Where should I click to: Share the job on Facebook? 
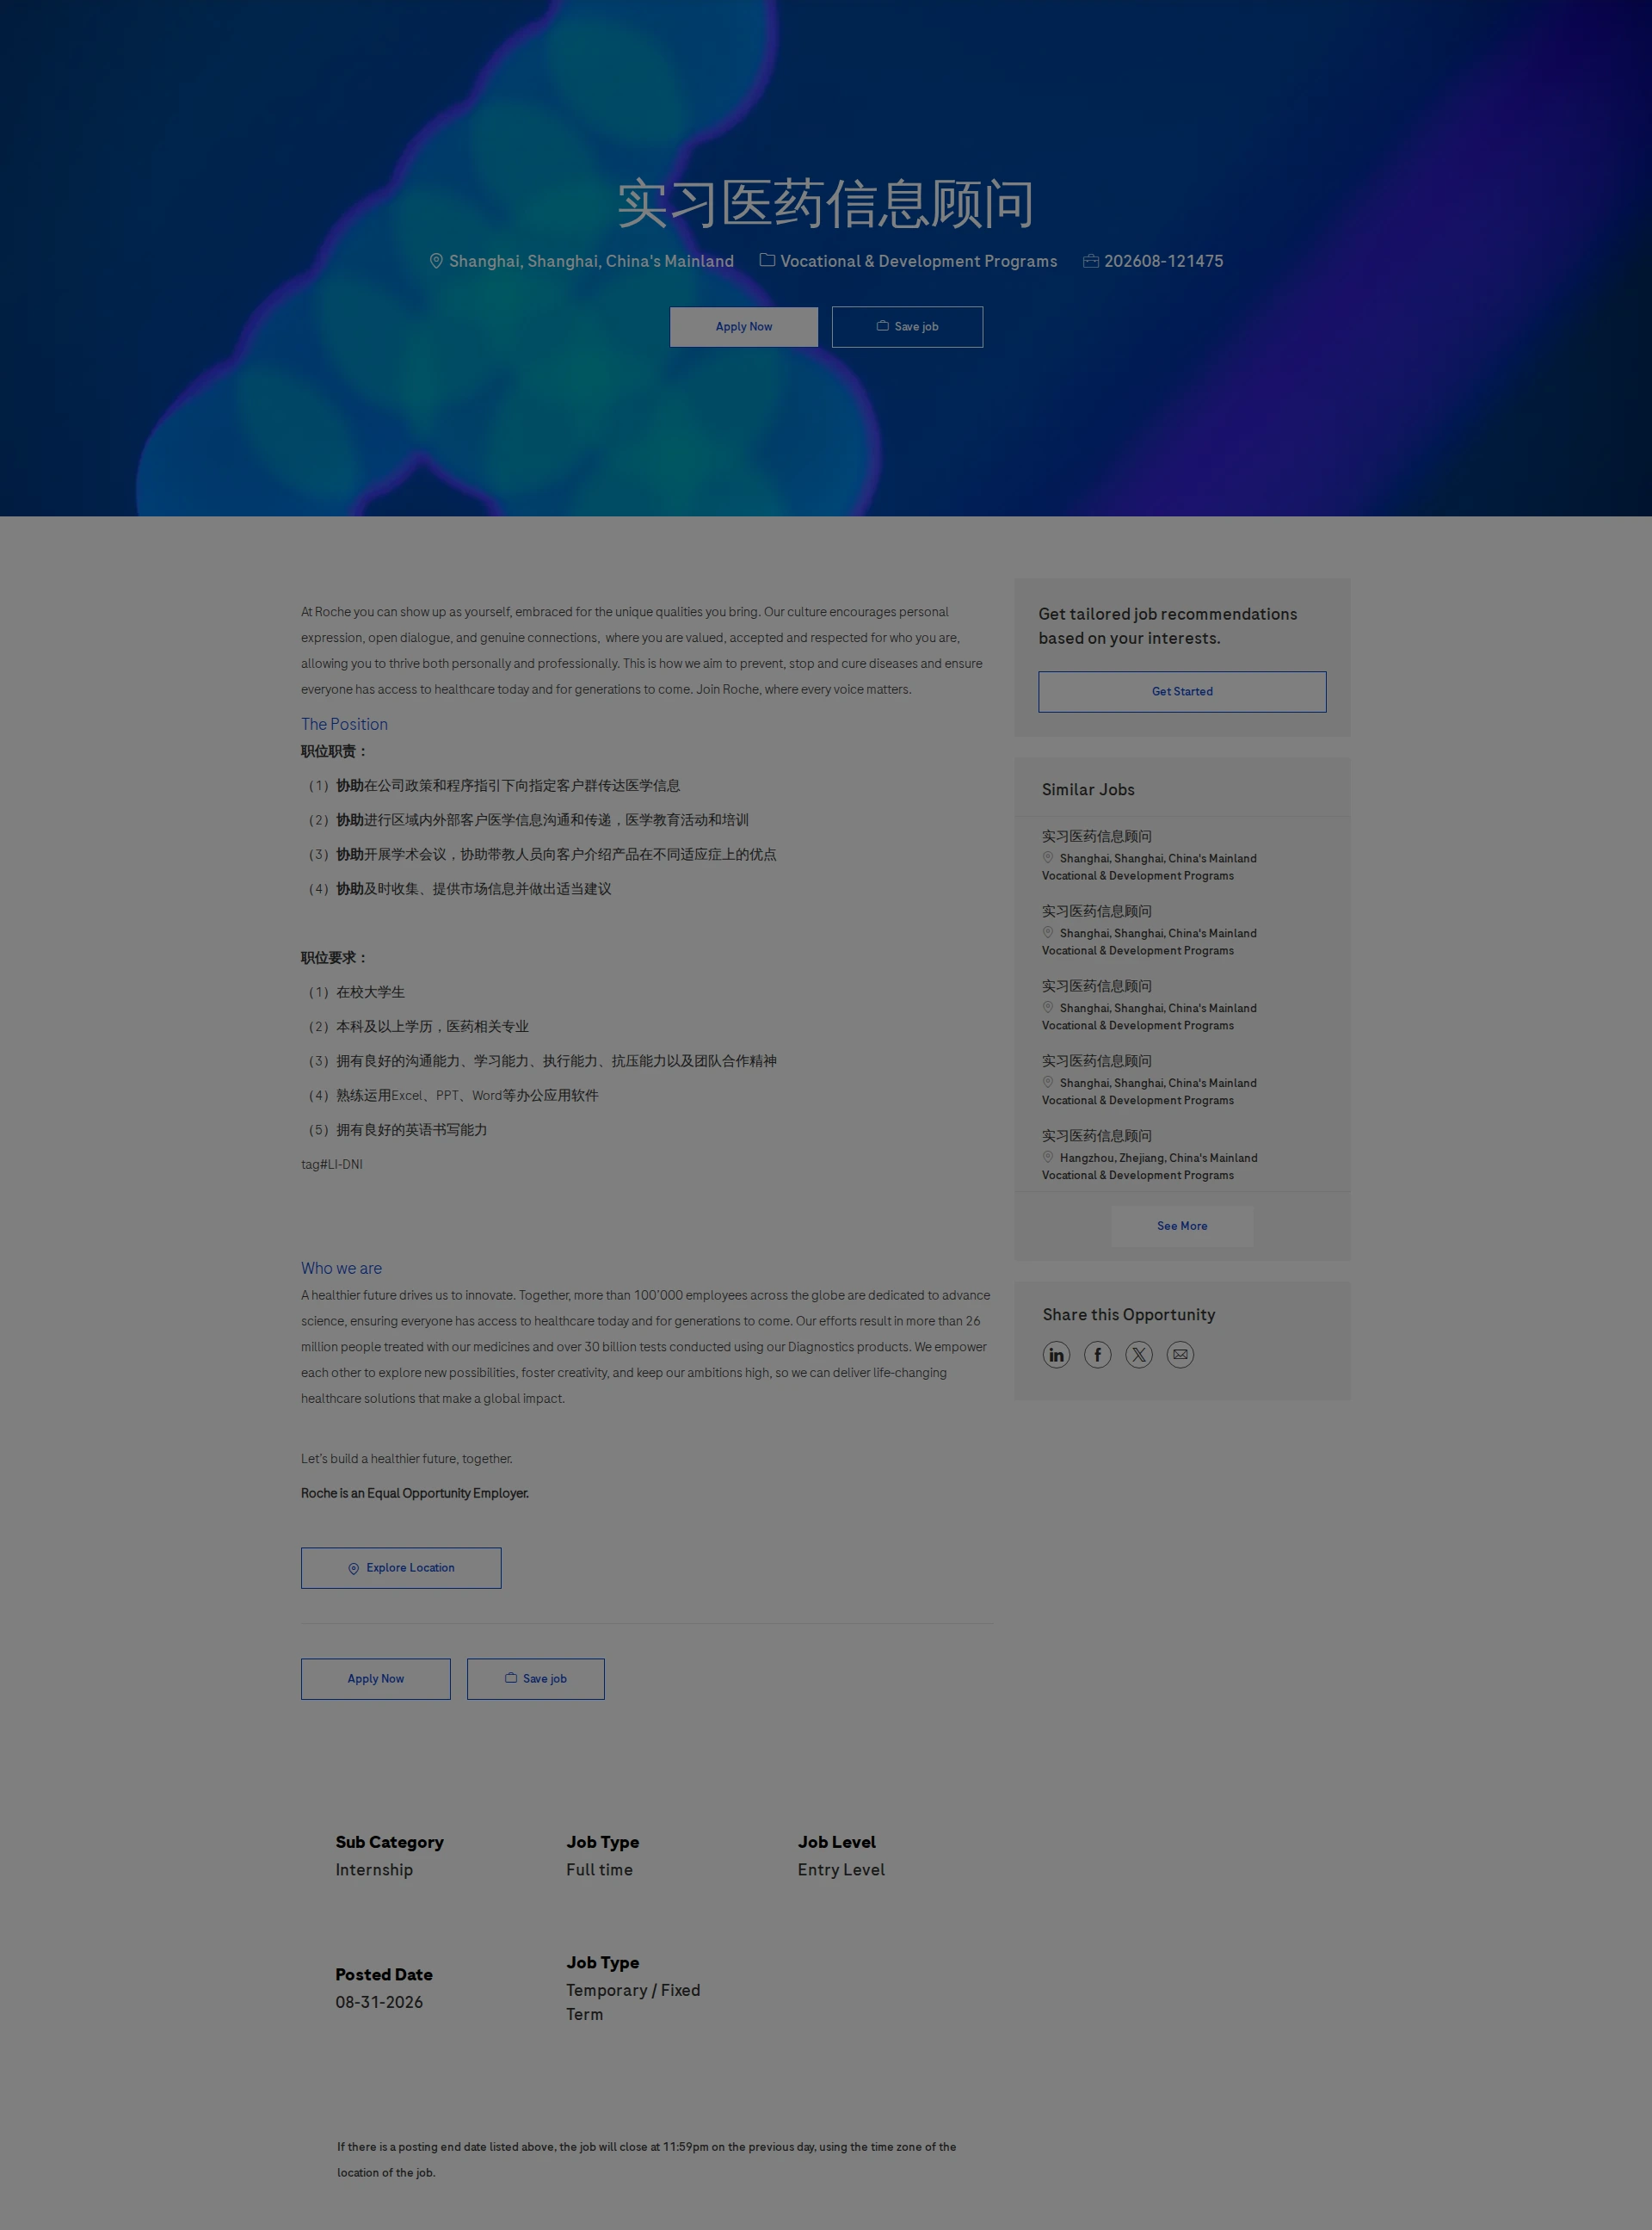pos(1097,1355)
